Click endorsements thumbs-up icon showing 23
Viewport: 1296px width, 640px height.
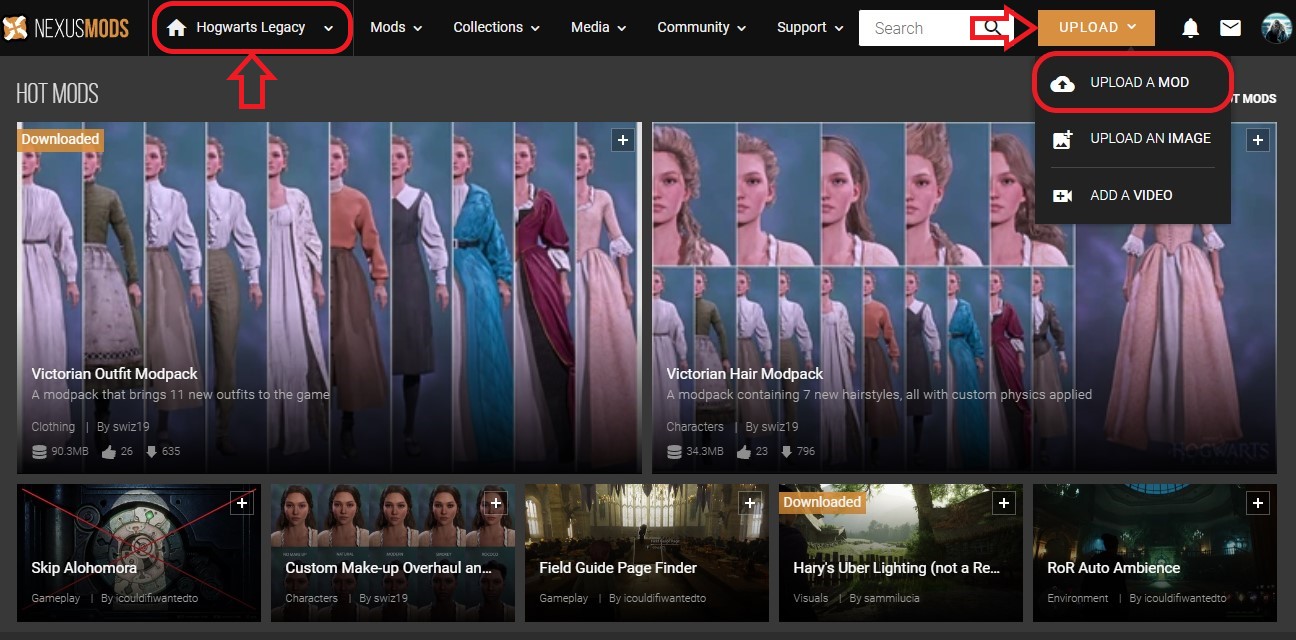pyautogui.click(x=743, y=451)
